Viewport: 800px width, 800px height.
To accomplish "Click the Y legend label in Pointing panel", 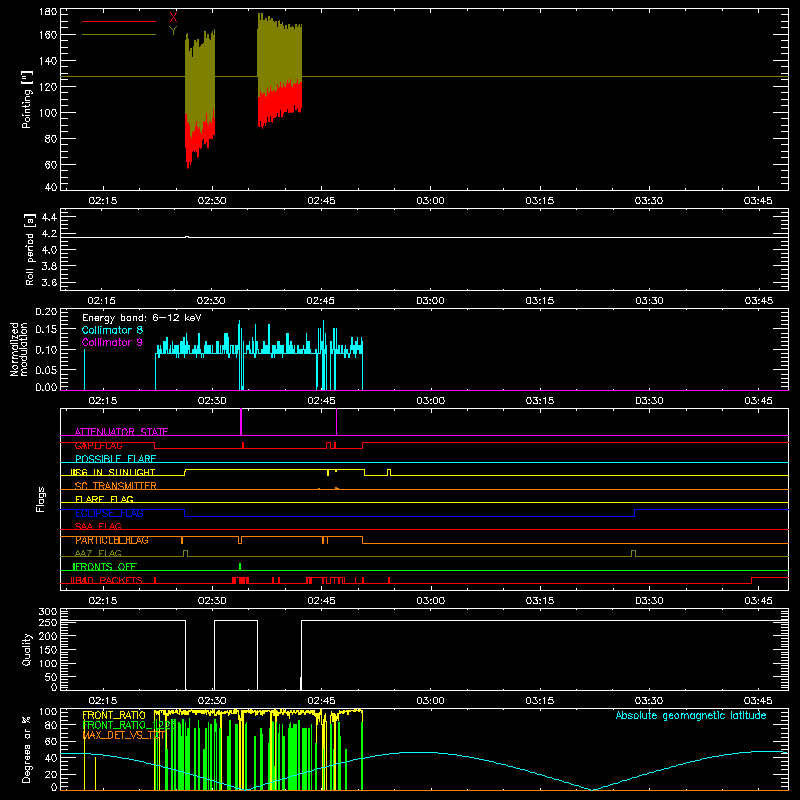I will point(173,31).
